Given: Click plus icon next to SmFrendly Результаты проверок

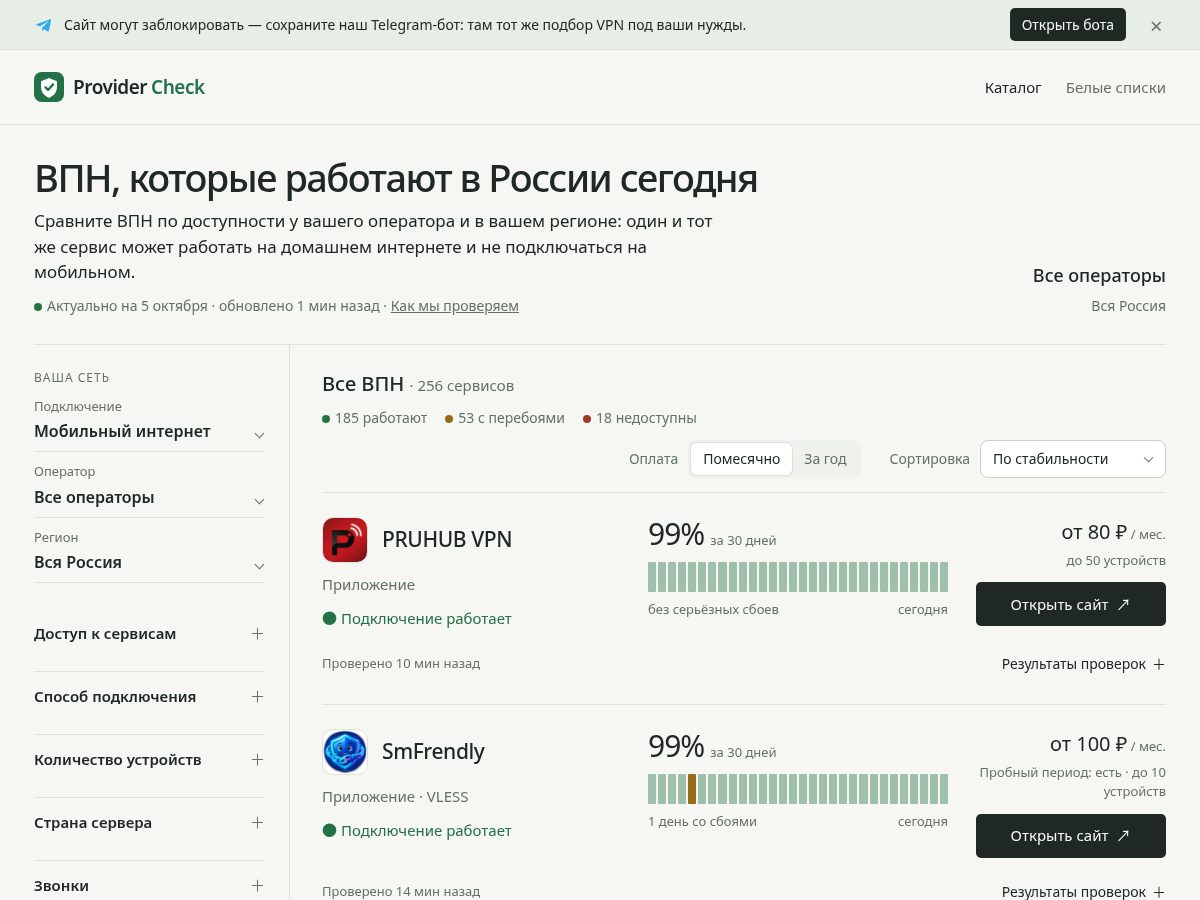Looking at the screenshot, I should 1159,892.
